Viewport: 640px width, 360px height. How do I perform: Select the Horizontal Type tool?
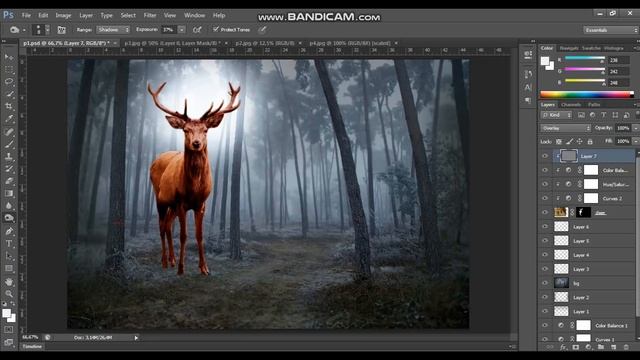tap(9, 244)
